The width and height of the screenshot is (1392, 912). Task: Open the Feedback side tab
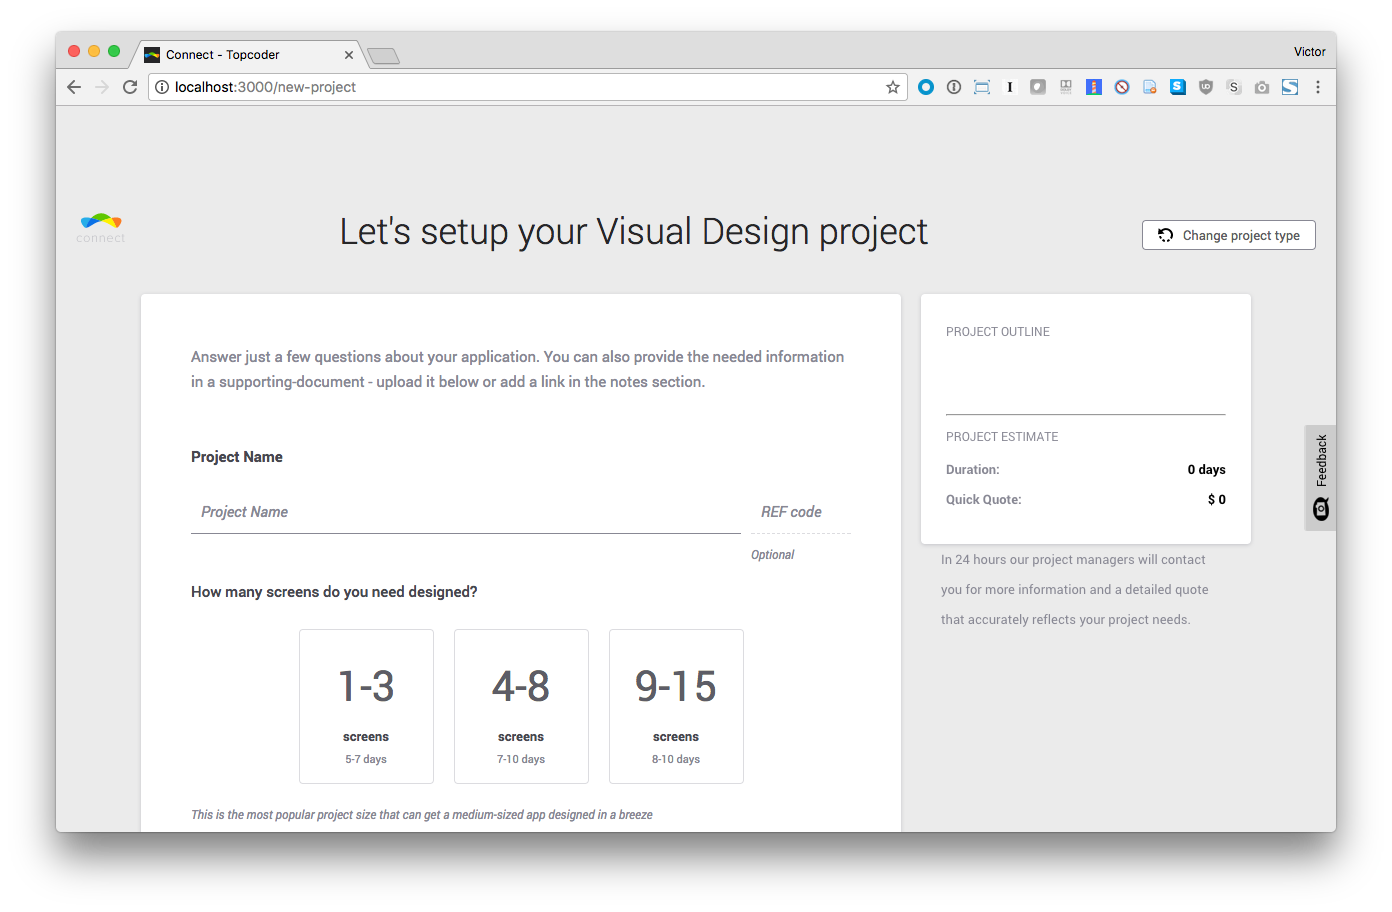coord(1321,478)
